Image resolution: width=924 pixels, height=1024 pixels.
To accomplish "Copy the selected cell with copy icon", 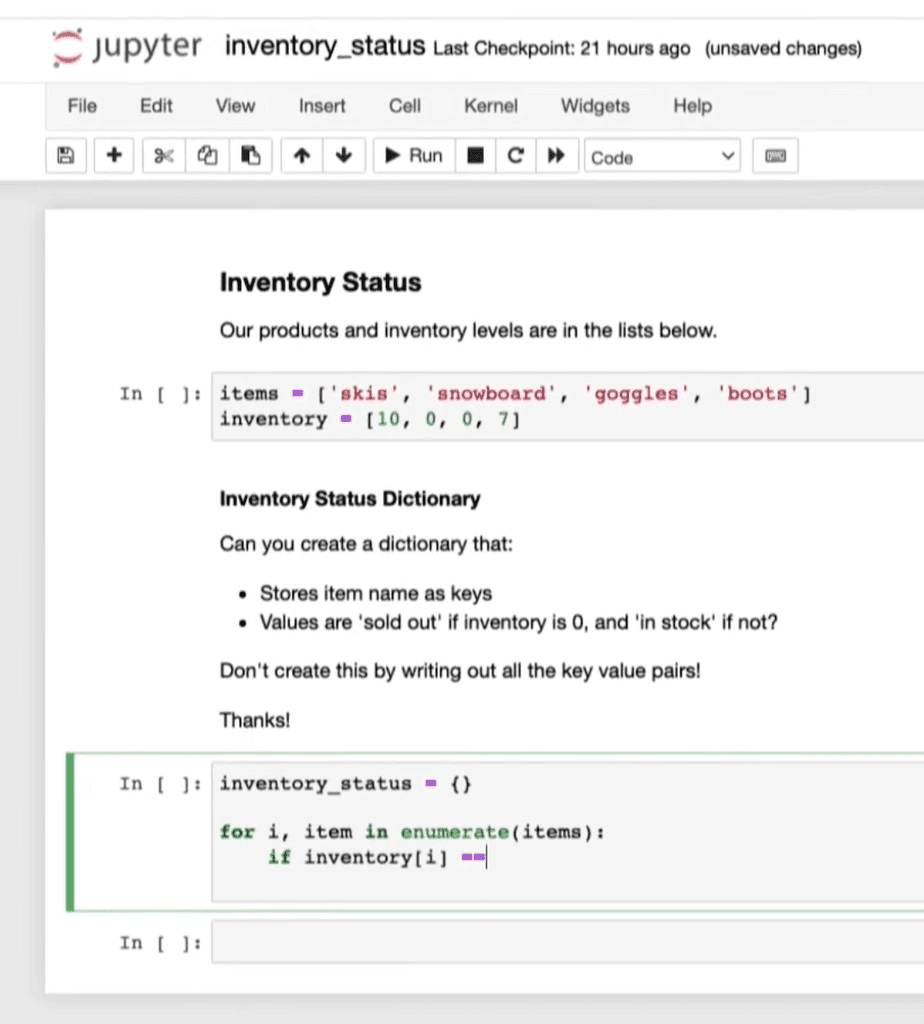I will pyautogui.click(x=207, y=155).
